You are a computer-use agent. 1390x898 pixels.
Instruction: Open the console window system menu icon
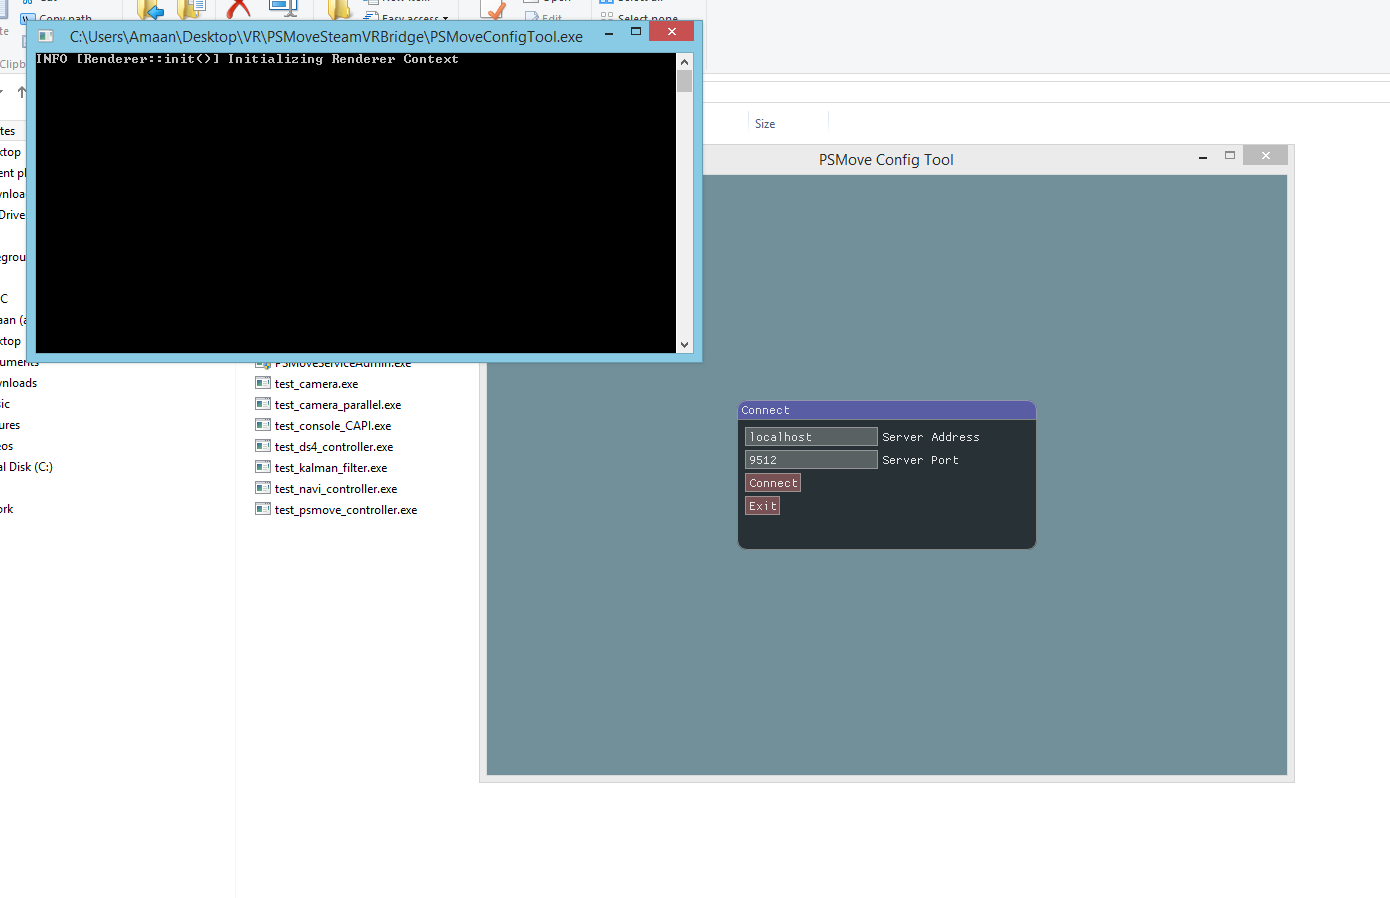[46, 36]
